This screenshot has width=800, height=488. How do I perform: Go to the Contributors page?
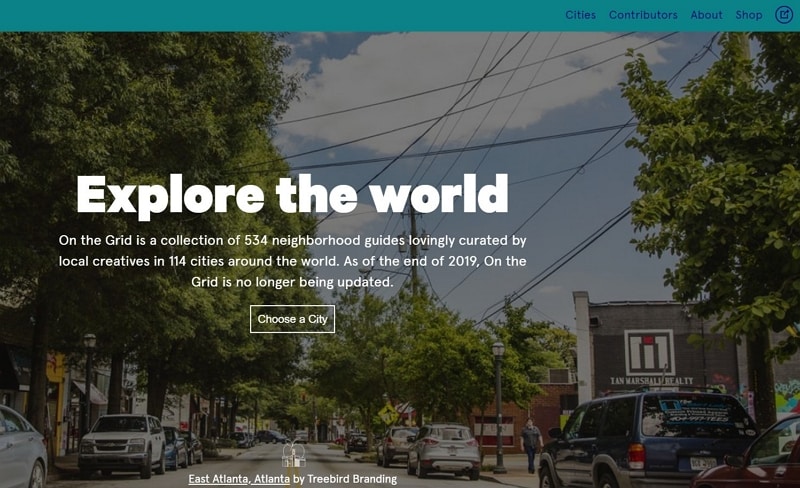[x=643, y=15]
